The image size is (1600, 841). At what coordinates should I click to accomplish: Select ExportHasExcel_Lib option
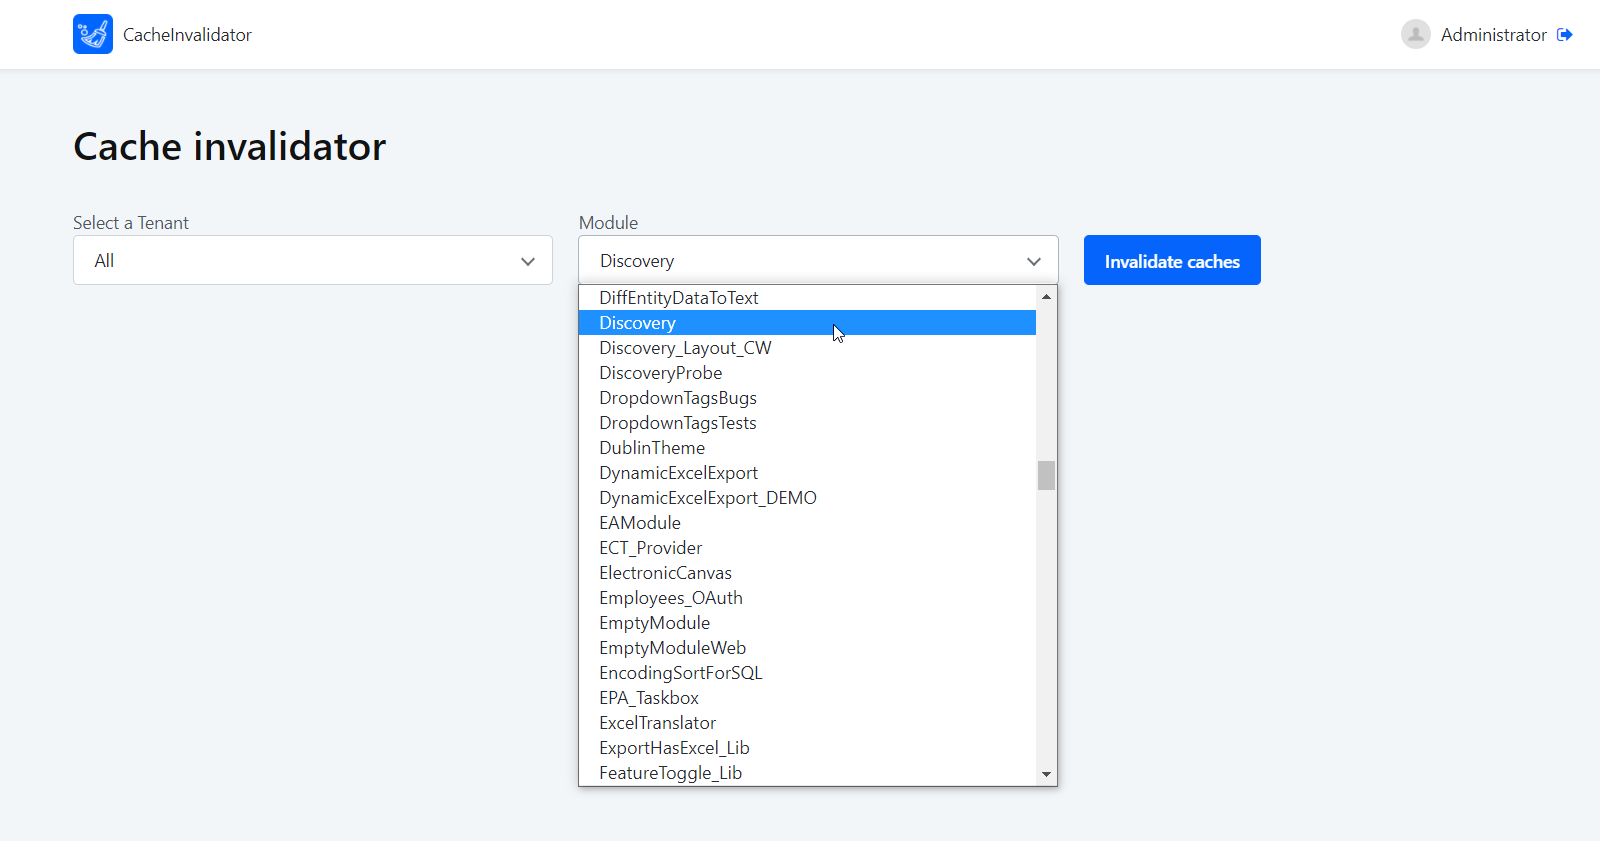point(807,748)
